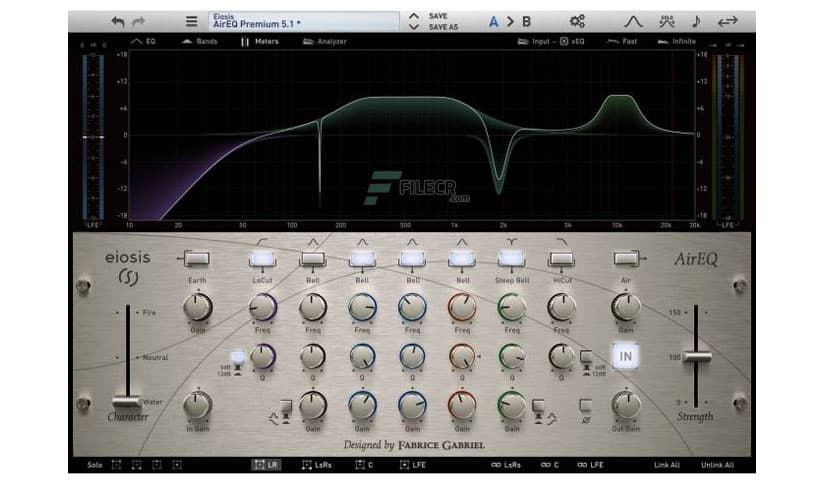
Task: Toggle the Steep Bell band switch
Action: [511, 259]
